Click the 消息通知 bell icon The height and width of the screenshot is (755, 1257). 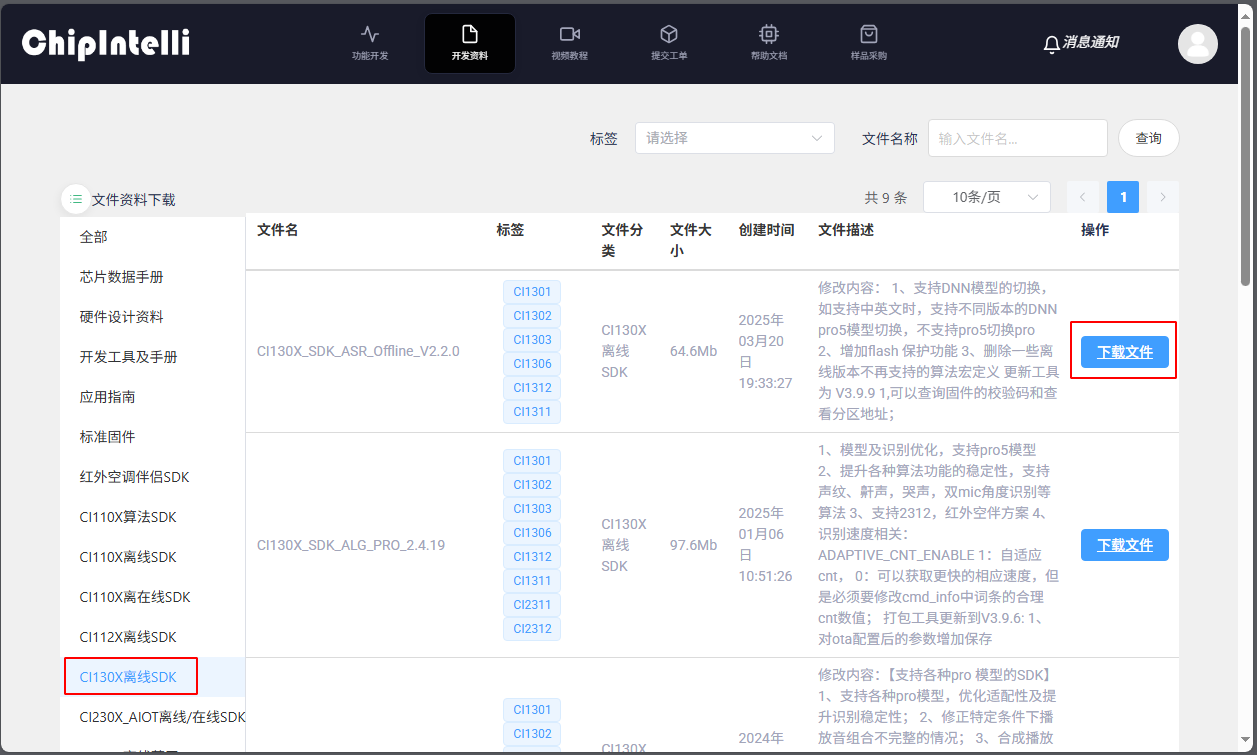click(x=1051, y=44)
